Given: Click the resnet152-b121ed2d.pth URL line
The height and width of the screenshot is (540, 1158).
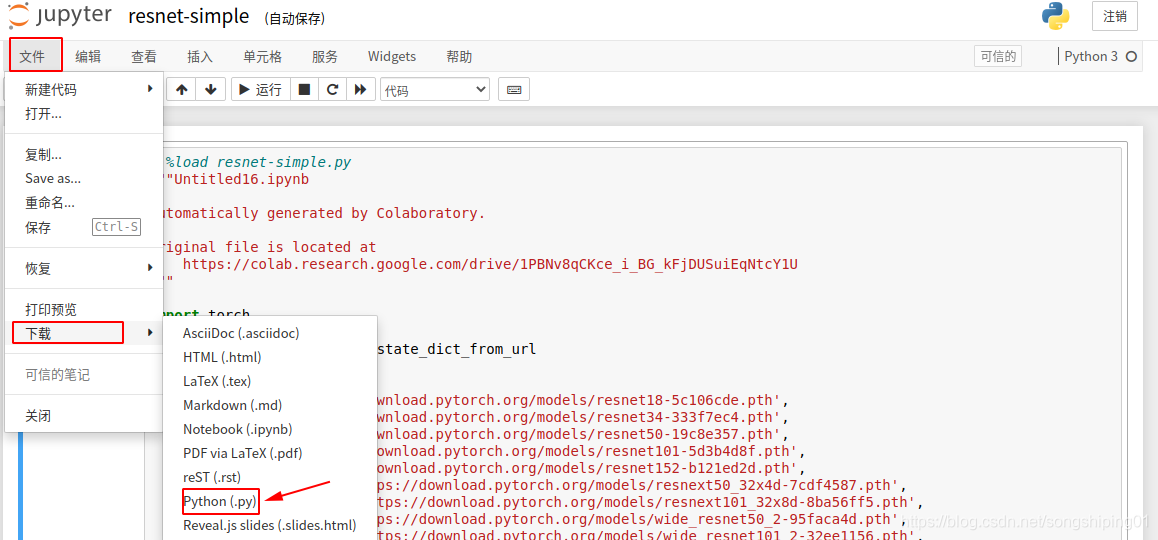Looking at the screenshot, I should tap(589, 469).
